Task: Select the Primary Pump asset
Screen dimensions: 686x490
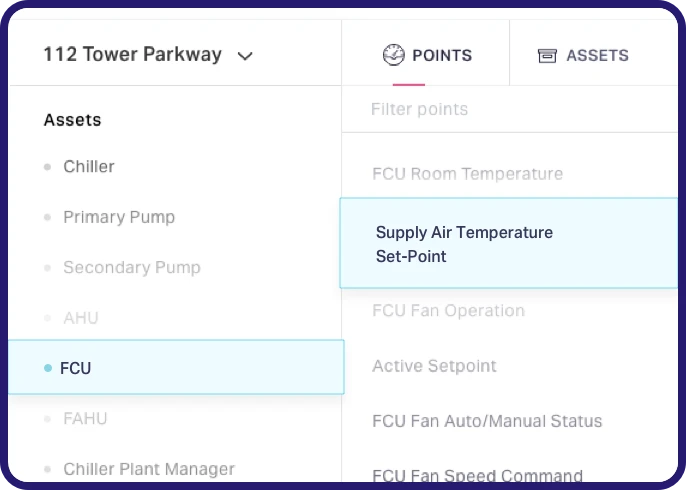Action: pyautogui.click(x=119, y=217)
